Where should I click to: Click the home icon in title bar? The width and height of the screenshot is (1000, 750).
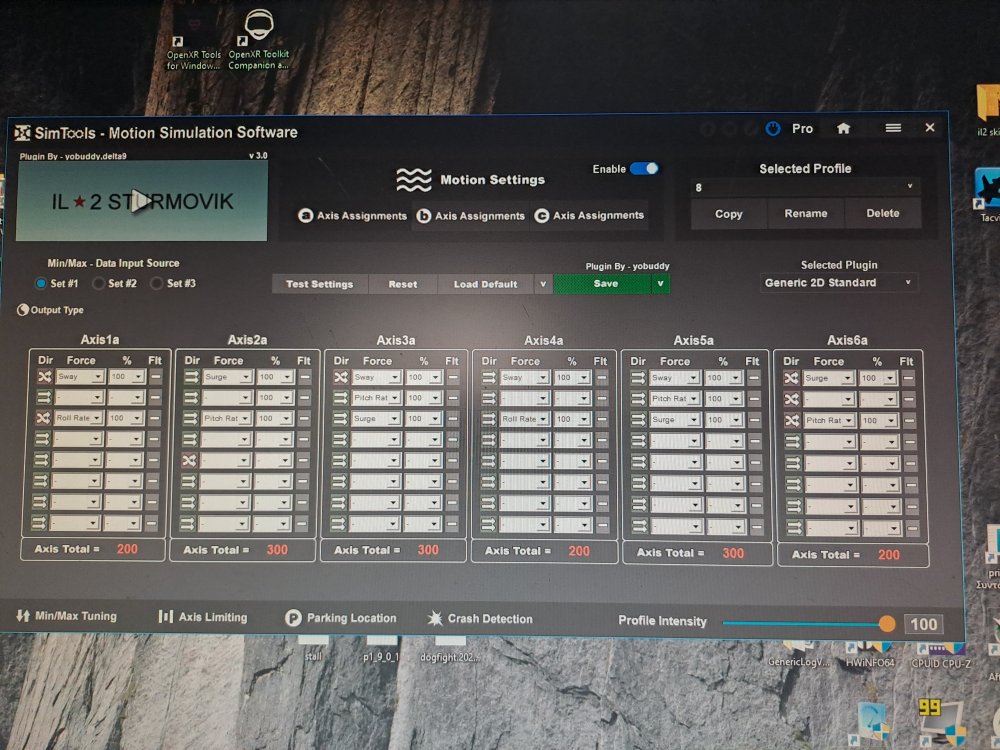[x=843, y=128]
